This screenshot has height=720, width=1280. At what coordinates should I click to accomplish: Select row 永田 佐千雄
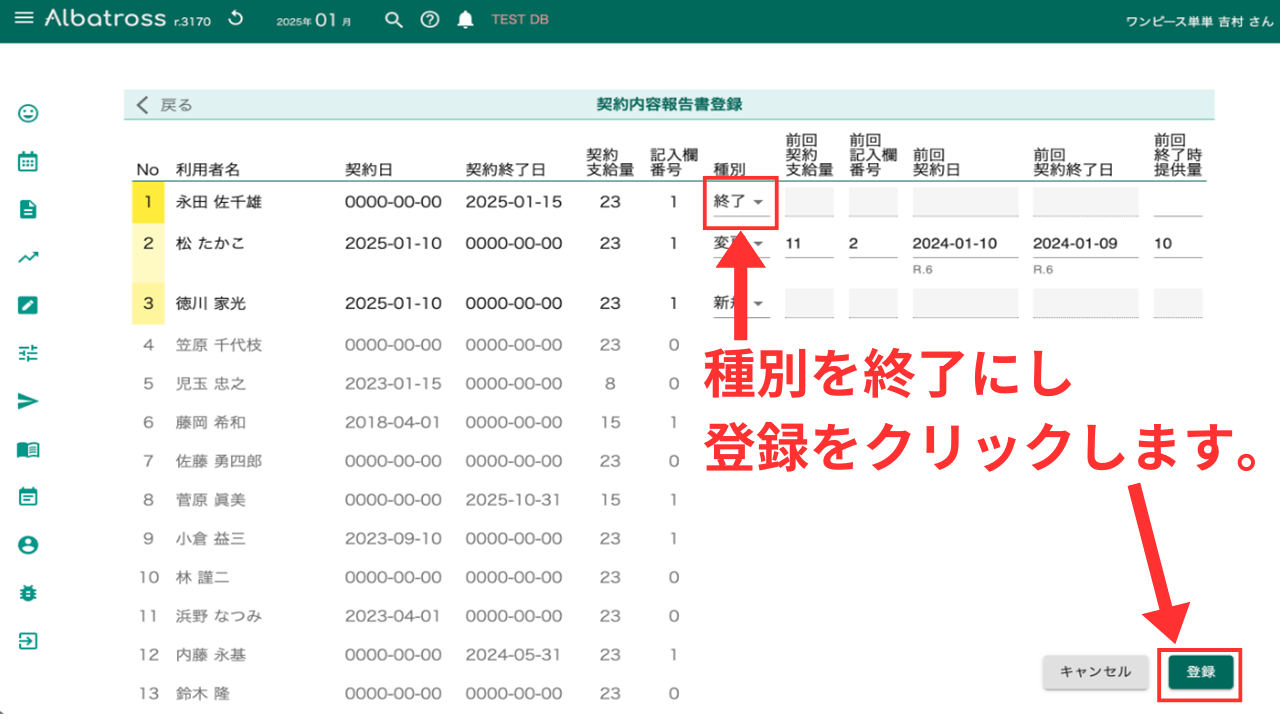tap(670, 202)
